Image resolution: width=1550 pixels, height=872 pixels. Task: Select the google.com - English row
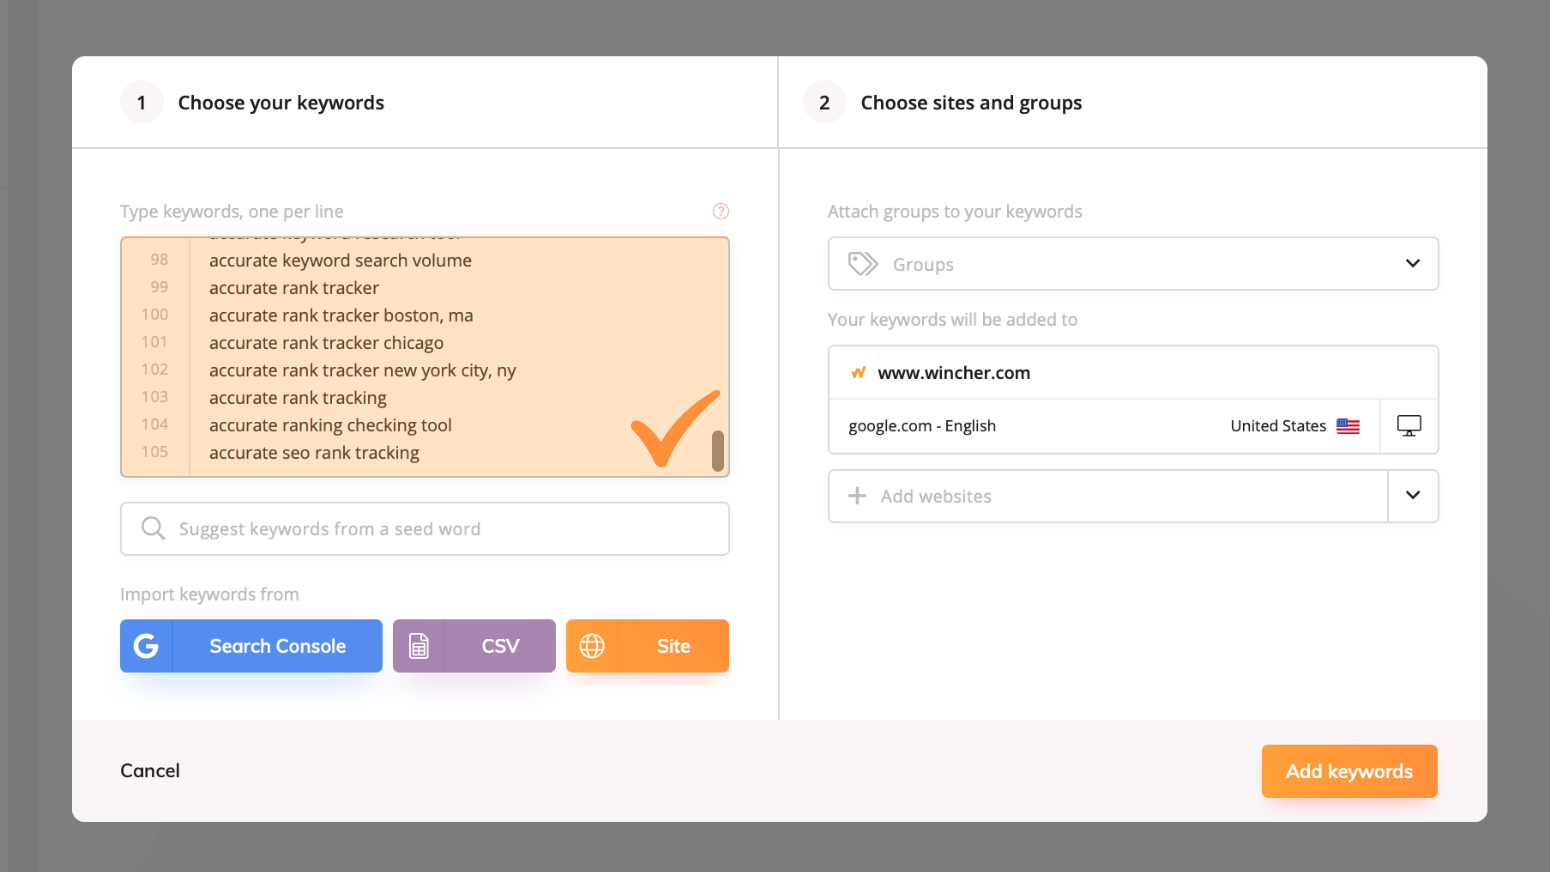point(1100,425)
